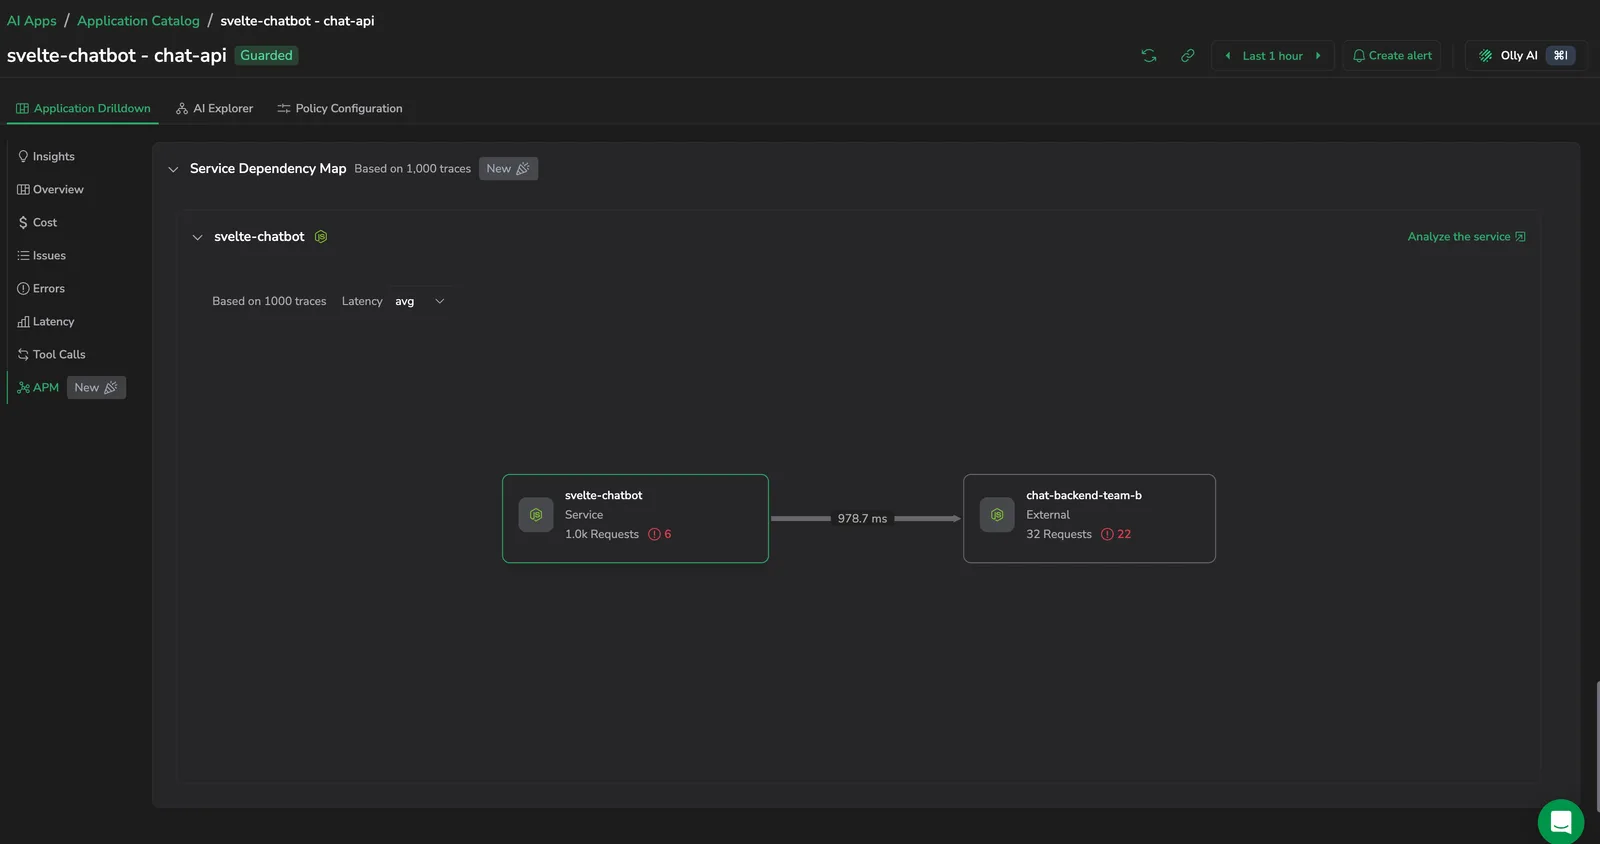Switch to the Application Drilldown tab
This screenshot has height=844, width=1600.
[83, 108]
